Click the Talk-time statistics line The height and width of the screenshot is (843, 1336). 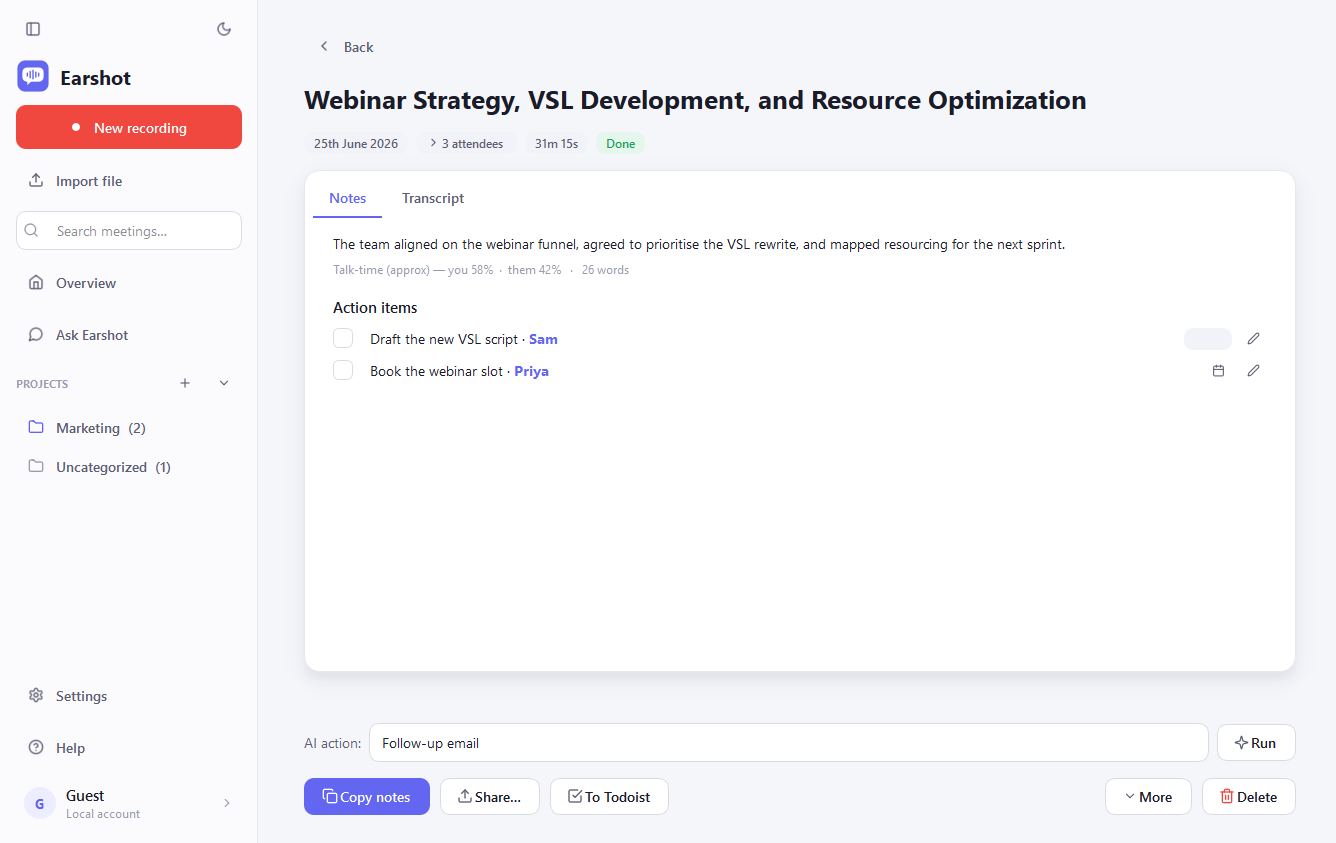pyautogui.click(x=481, y=270)
